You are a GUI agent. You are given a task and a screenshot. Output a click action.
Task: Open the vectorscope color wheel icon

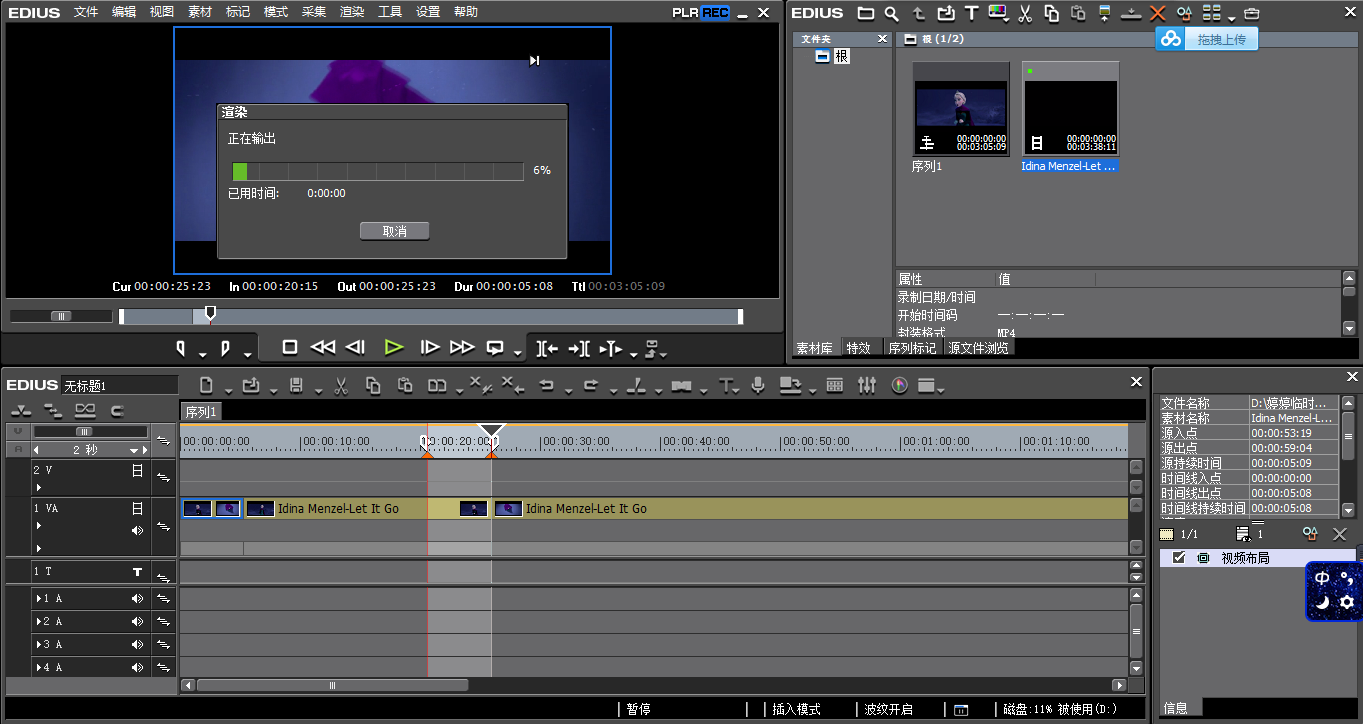[899, 385]
